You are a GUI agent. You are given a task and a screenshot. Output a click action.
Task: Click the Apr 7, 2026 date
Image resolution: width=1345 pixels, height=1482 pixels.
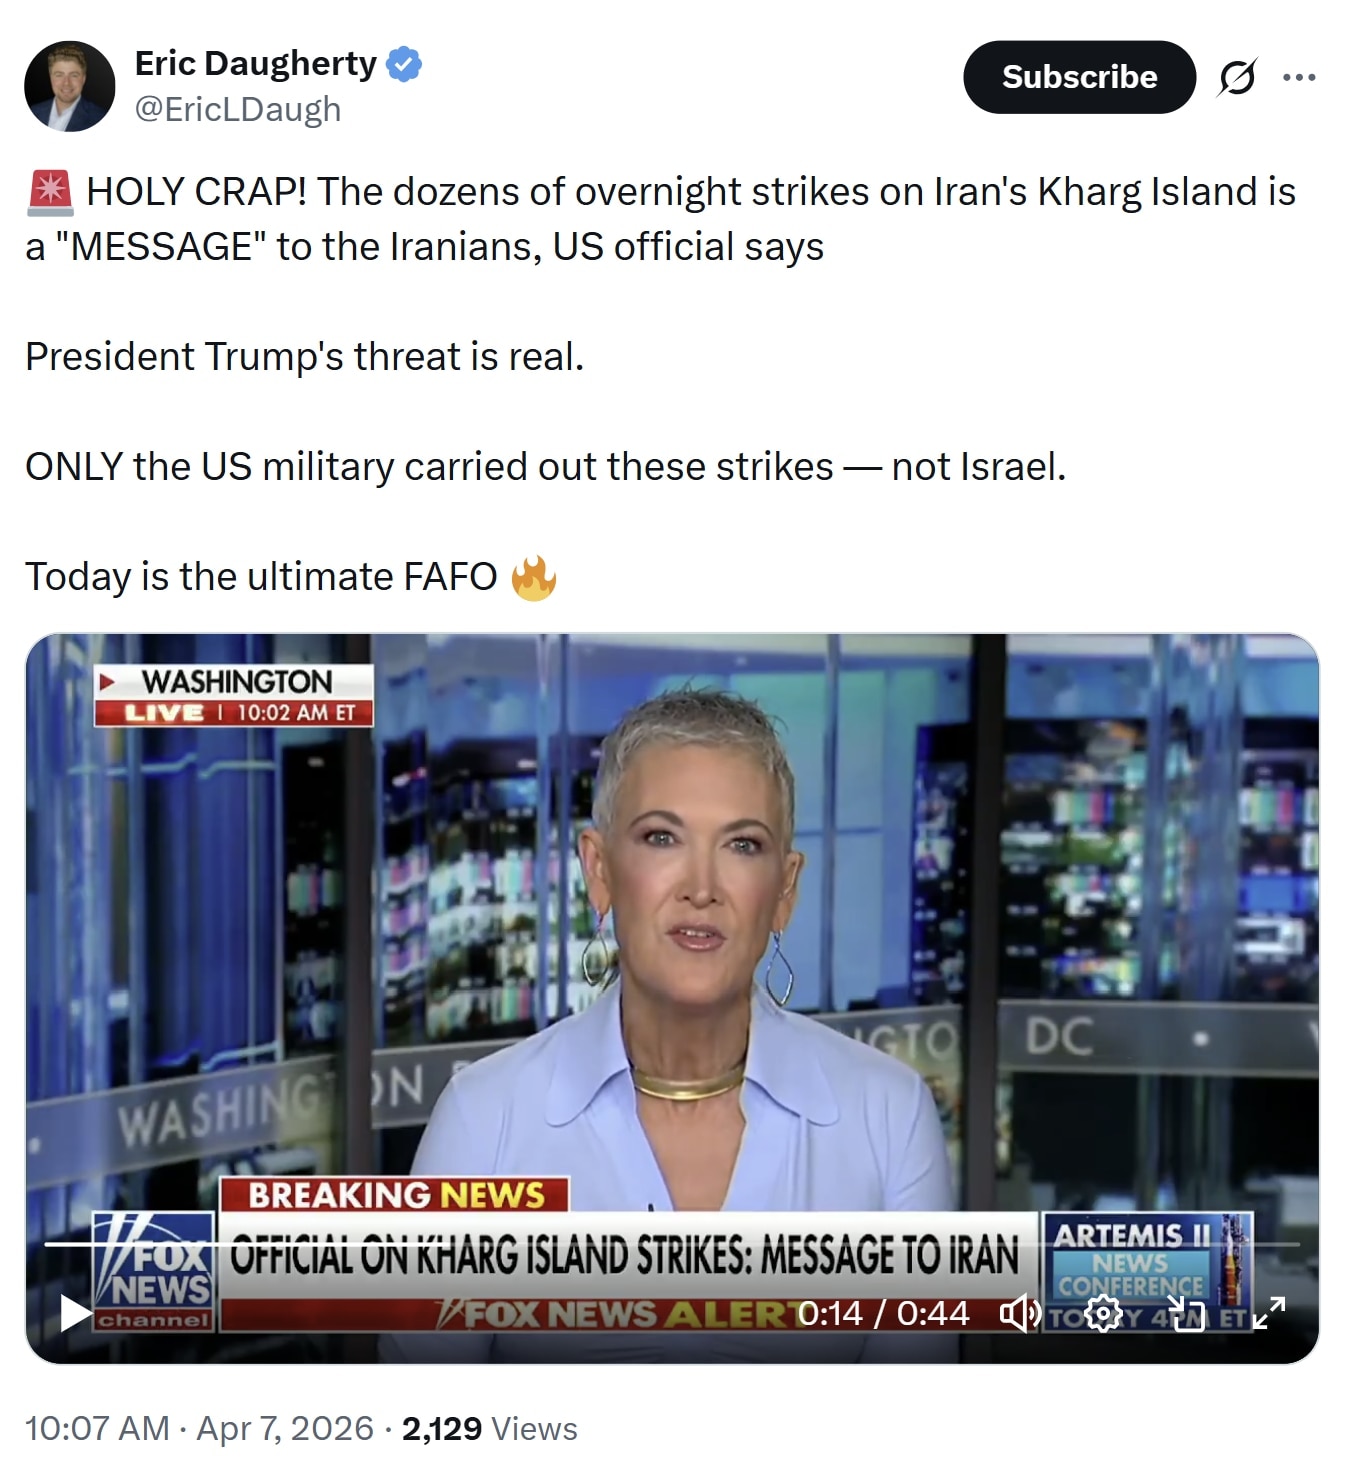coord(285,1428)
